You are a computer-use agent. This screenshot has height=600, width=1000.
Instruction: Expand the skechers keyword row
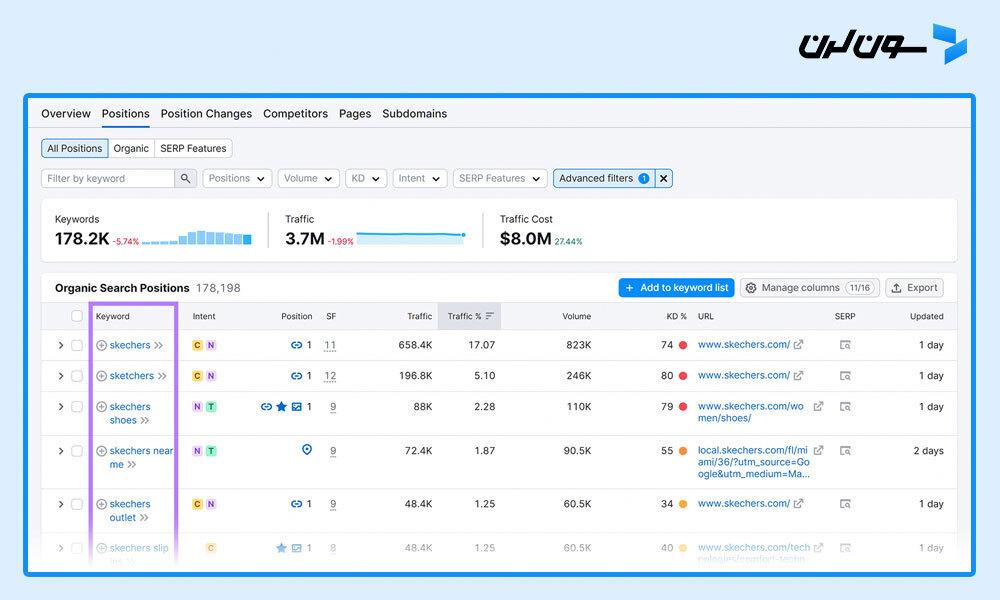pos(61,346)
